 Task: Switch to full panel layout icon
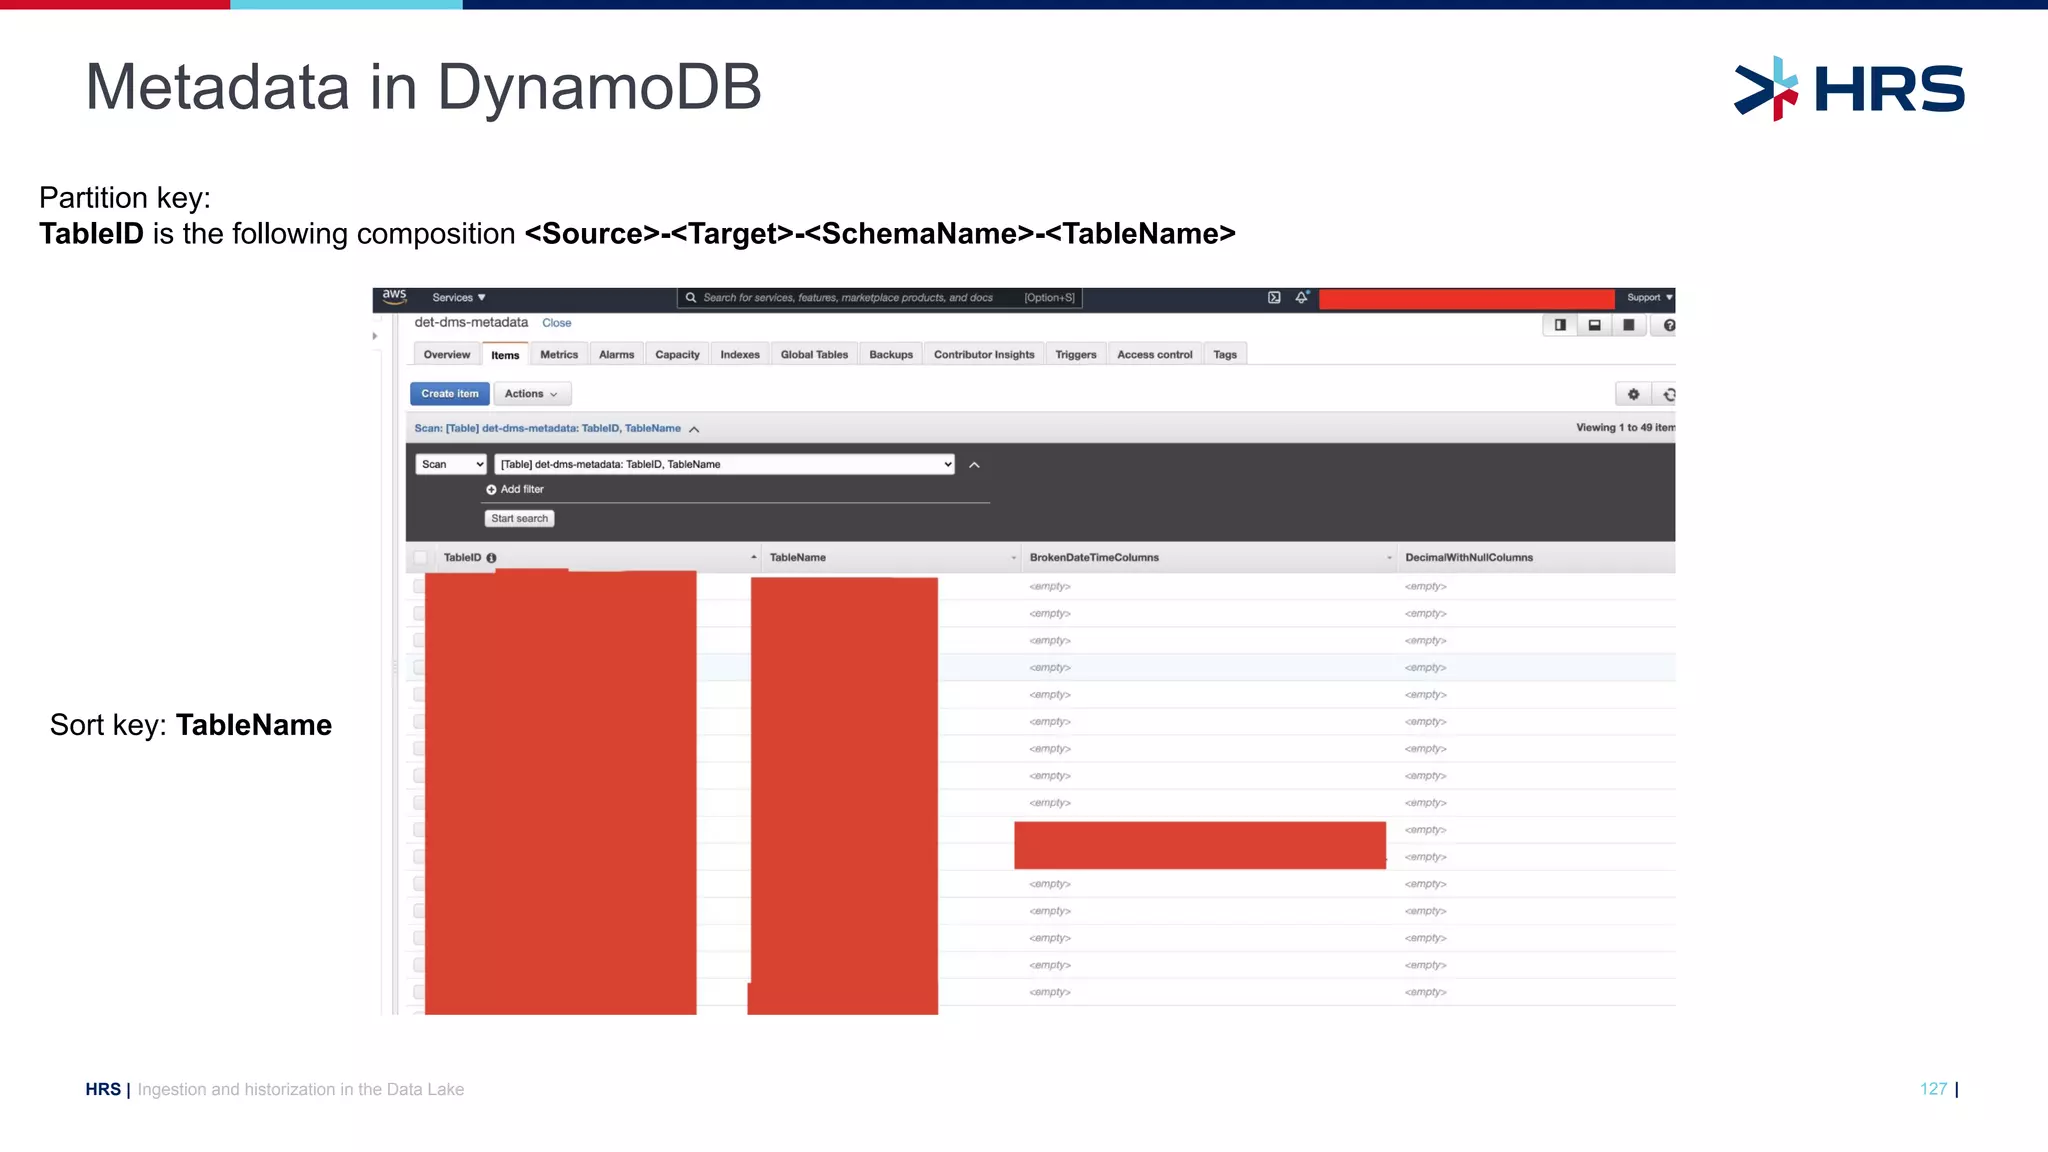tap(1628, 325)
